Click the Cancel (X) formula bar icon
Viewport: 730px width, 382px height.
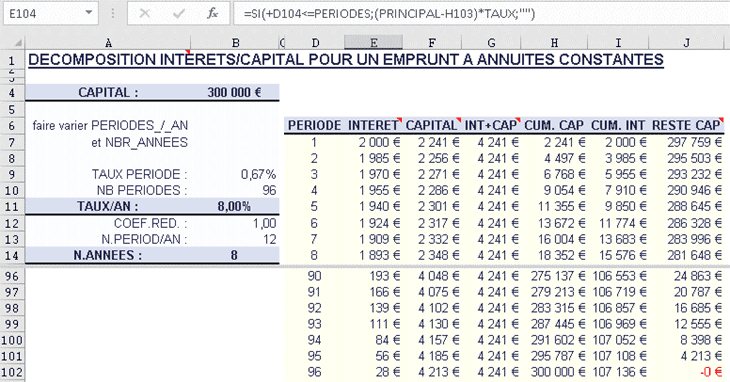144,13
